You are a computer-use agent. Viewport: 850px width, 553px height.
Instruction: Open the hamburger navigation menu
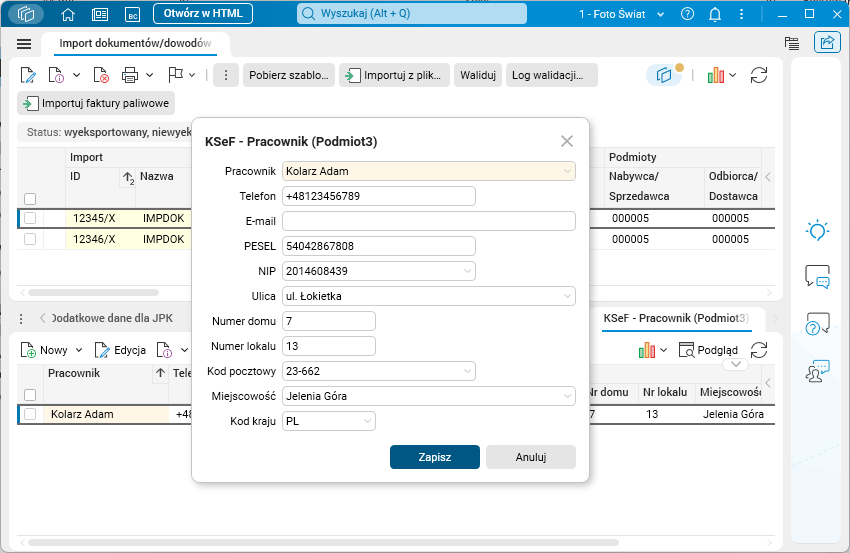tap(24, 44)
